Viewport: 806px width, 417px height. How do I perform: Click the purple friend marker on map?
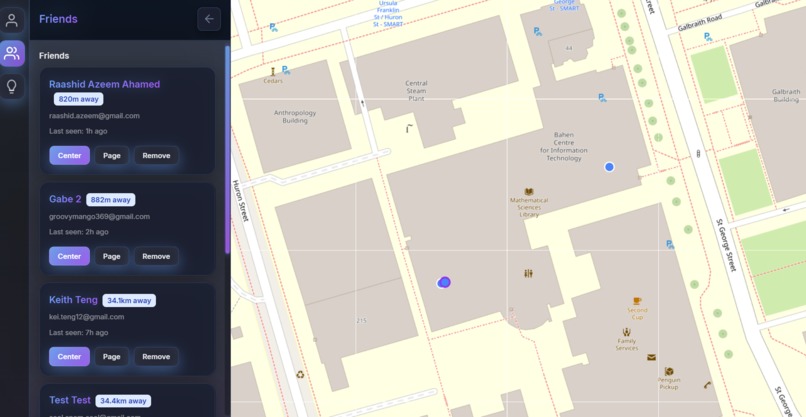444,282
